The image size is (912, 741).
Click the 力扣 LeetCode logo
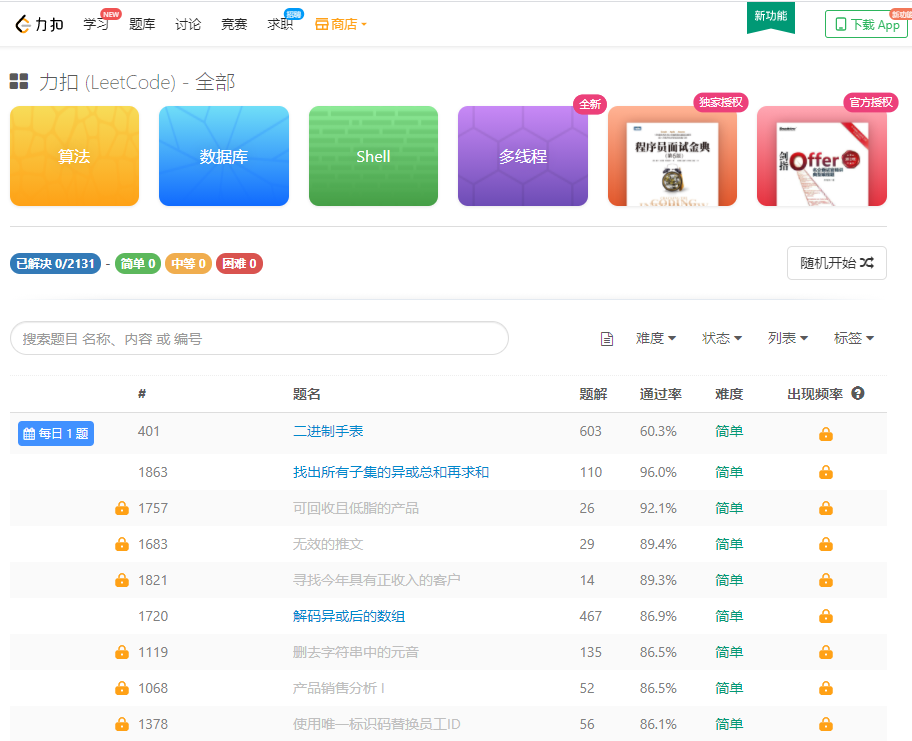pos(39,24)
